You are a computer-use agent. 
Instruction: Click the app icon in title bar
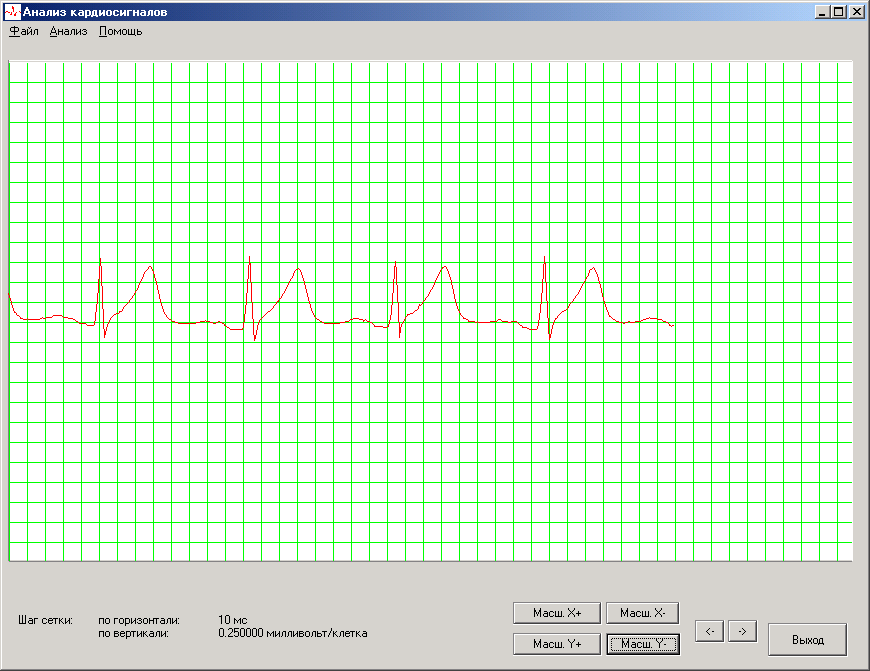tap(12, 12)
